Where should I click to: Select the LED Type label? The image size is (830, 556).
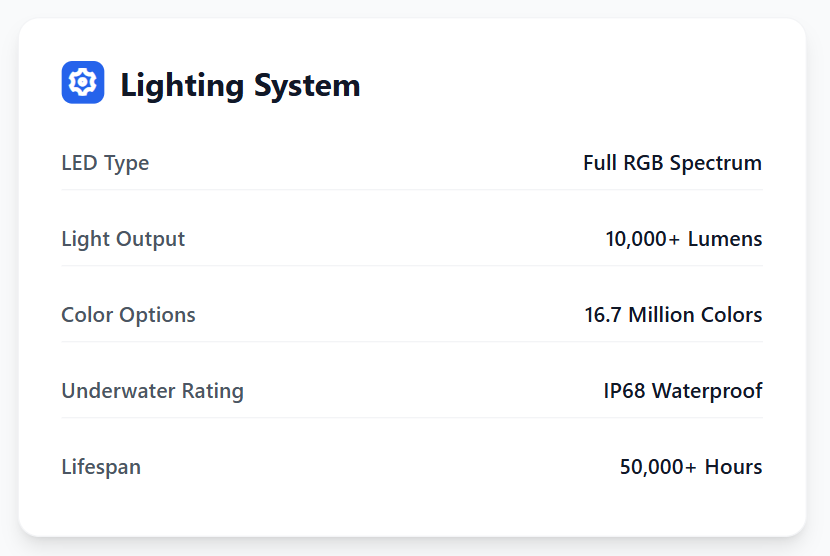coord(105,163)
